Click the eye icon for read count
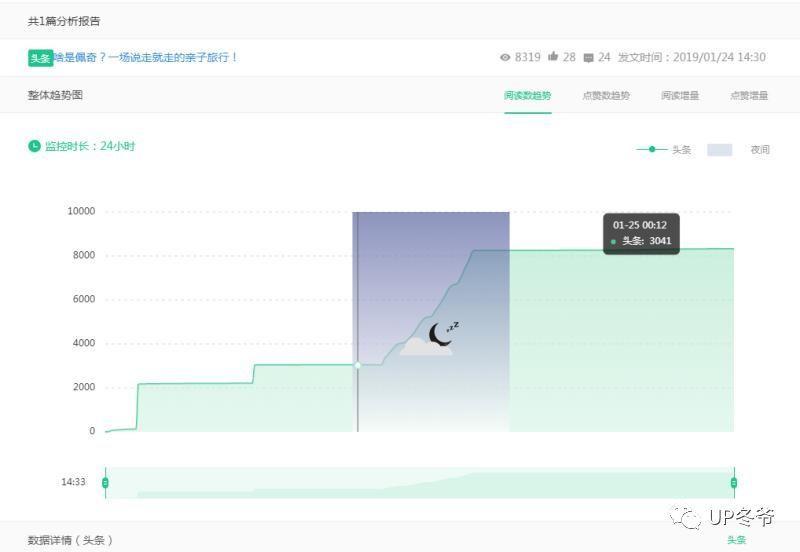The image size is (800, 552). pyautogui.click(x=505, y=58)
